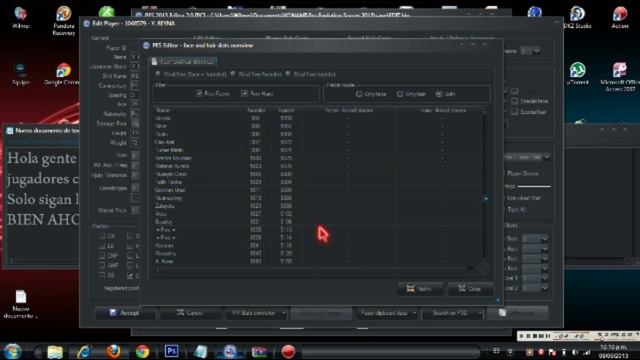The width and height of the screenshot is (640, 360).
Task: Sort by the Faceslot column header
Action: [x=256, y=110]
